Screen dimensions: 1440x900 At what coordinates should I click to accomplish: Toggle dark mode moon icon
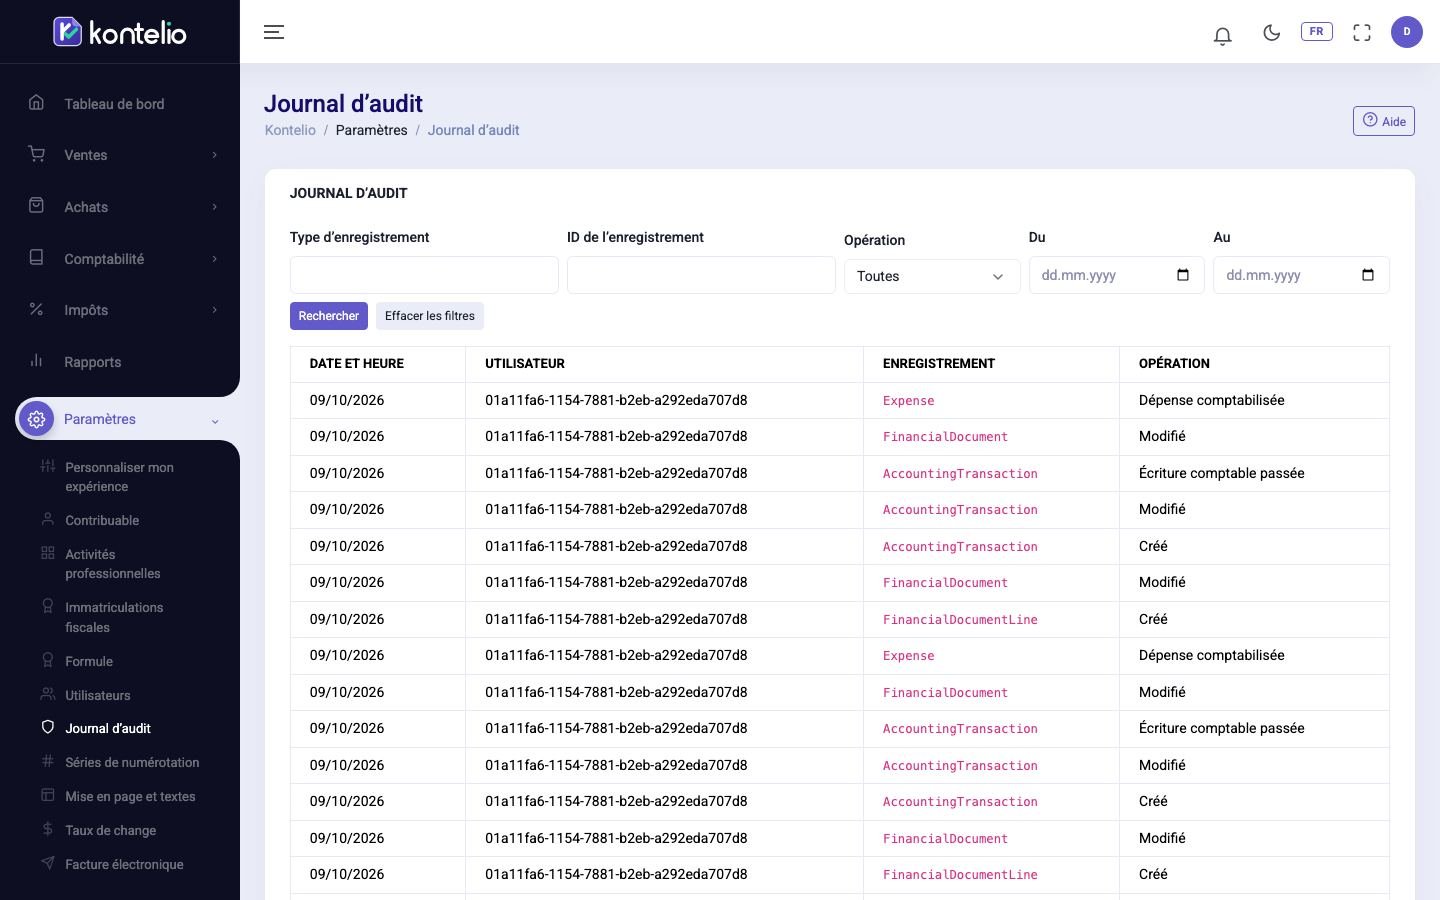[x=1271, y=33]
